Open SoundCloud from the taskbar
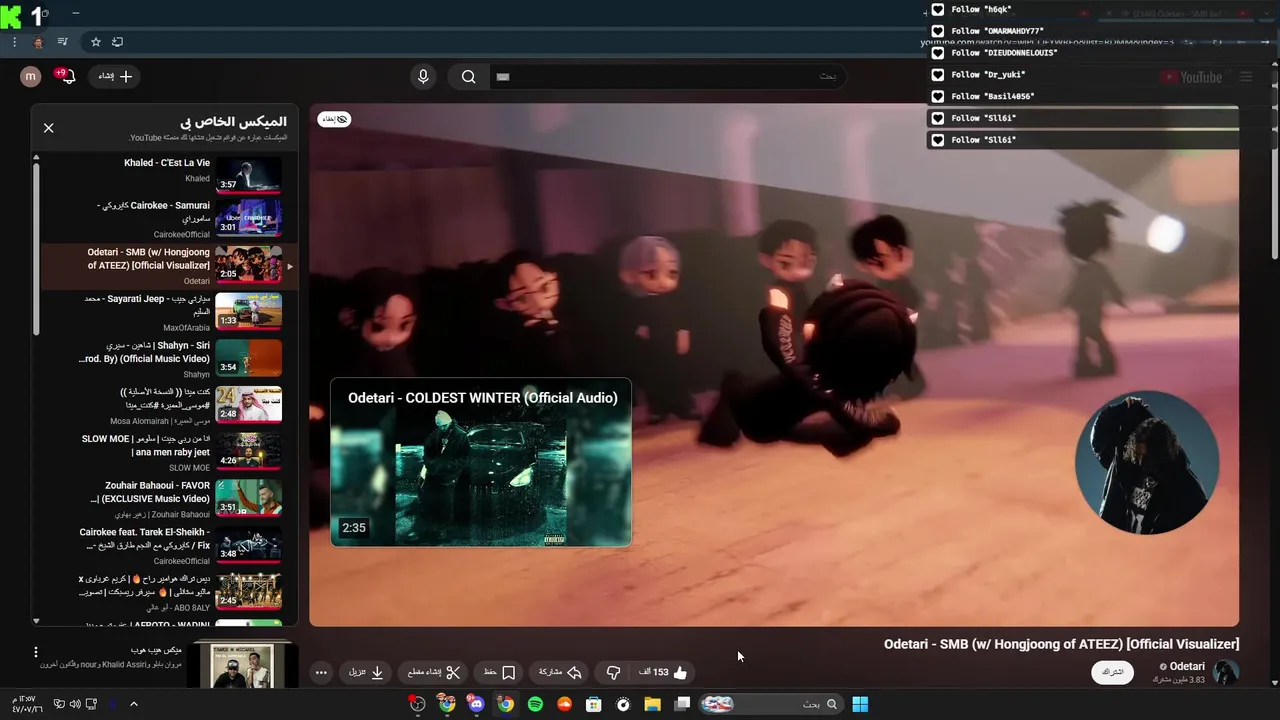This screenshot has height=720, width=1280. [564, 704]
